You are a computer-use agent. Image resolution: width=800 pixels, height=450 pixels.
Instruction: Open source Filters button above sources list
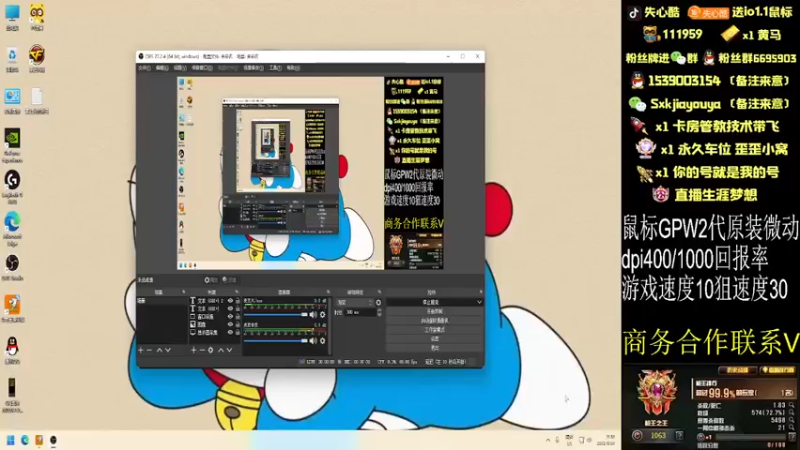coord(230,280)
